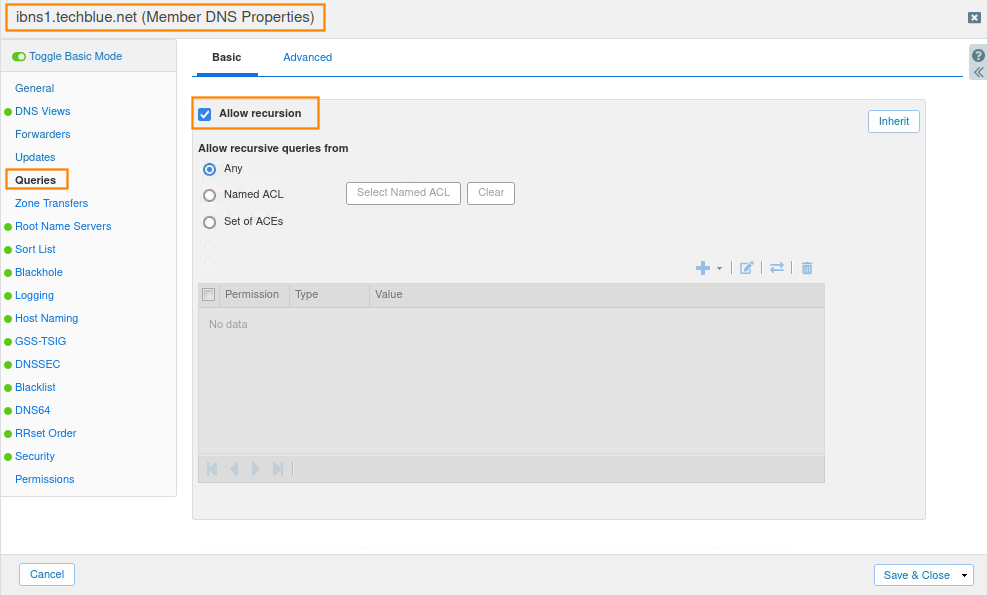Collapse the side panel with double chevron icon

[978, 72]
